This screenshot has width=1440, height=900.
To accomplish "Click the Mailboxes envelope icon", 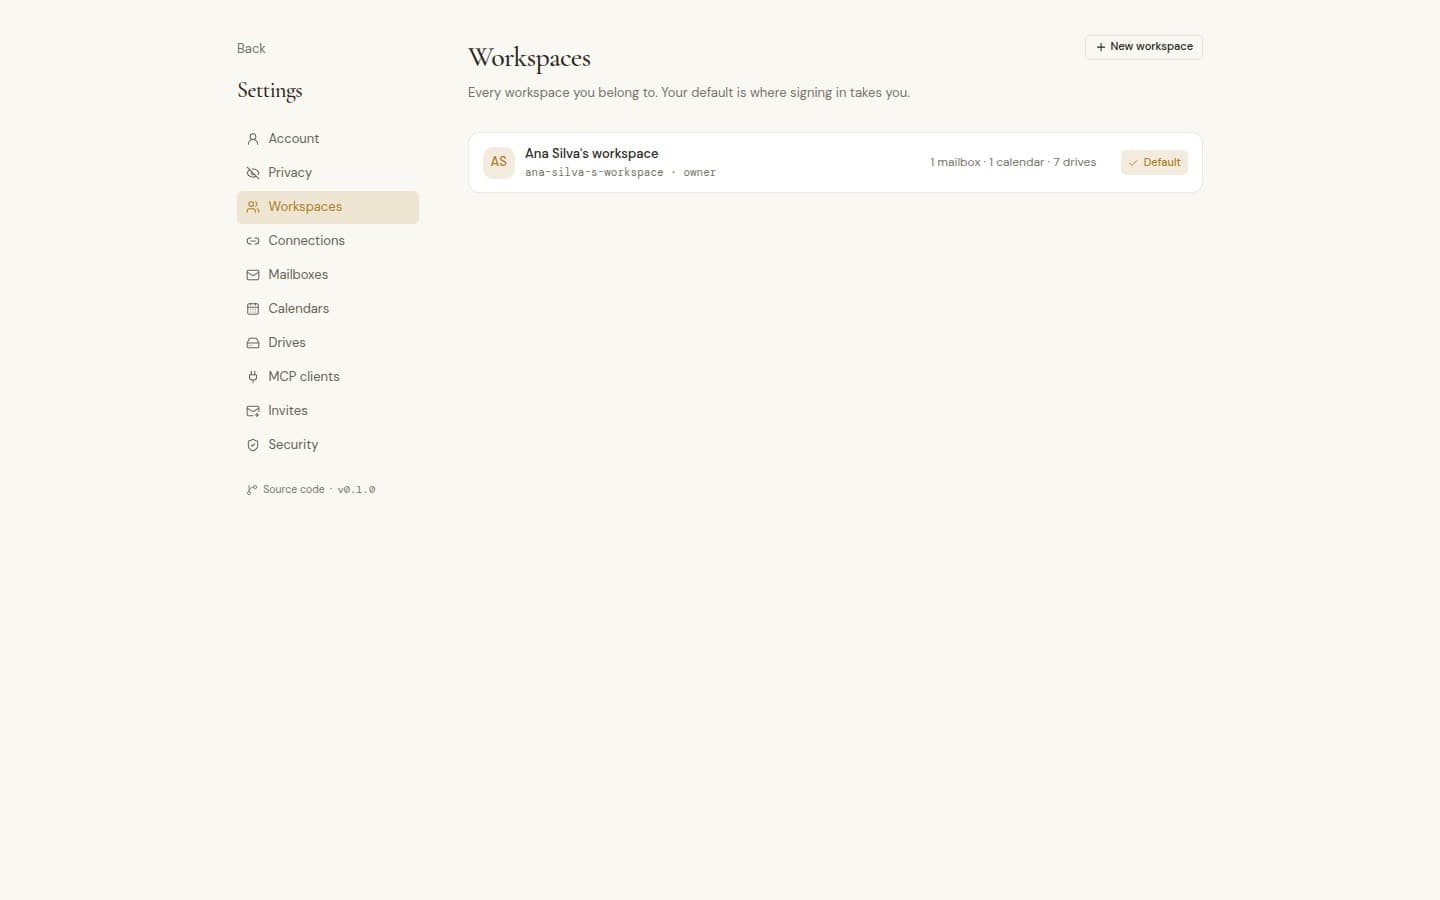I will click(253, 275).
